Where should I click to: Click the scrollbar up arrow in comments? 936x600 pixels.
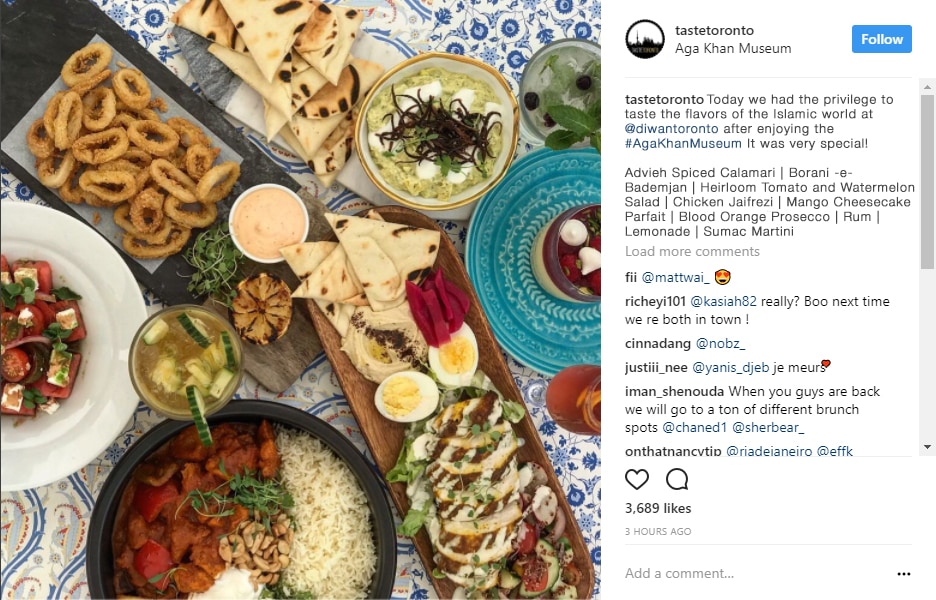tap(927, 87)
